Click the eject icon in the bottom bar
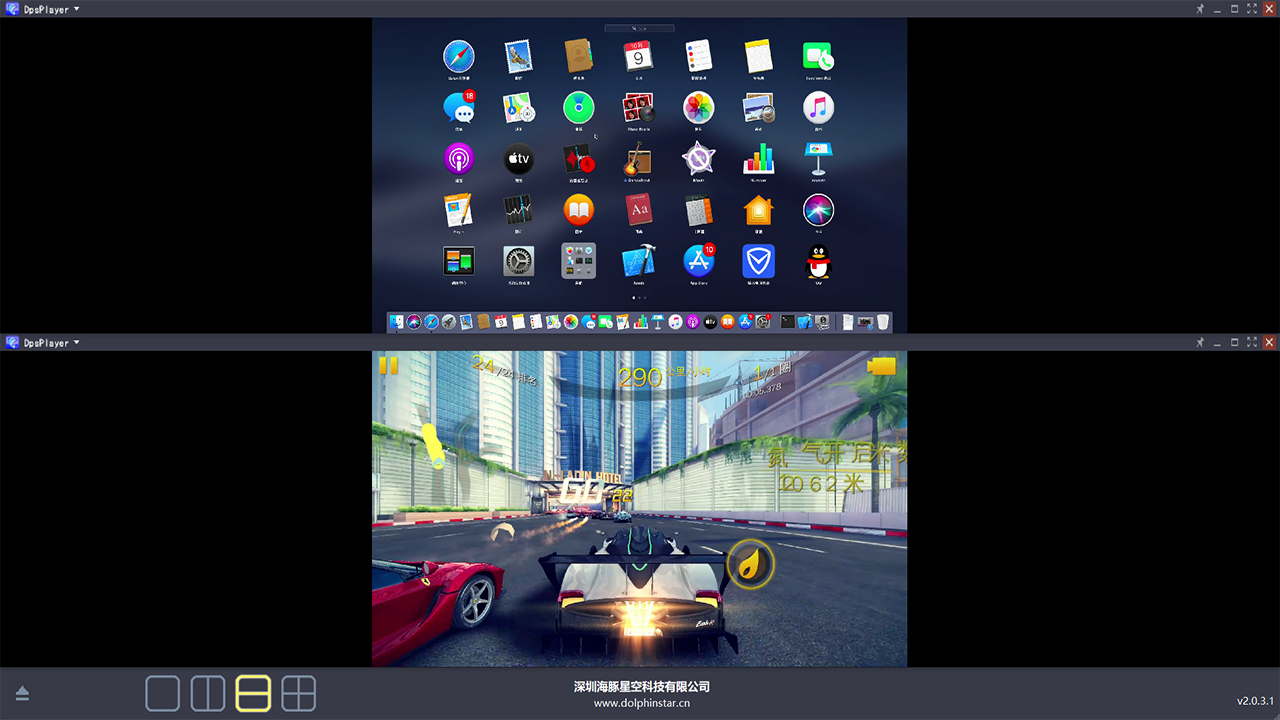The height and width of the screenshot is (720, 1280). pos(22,694)
